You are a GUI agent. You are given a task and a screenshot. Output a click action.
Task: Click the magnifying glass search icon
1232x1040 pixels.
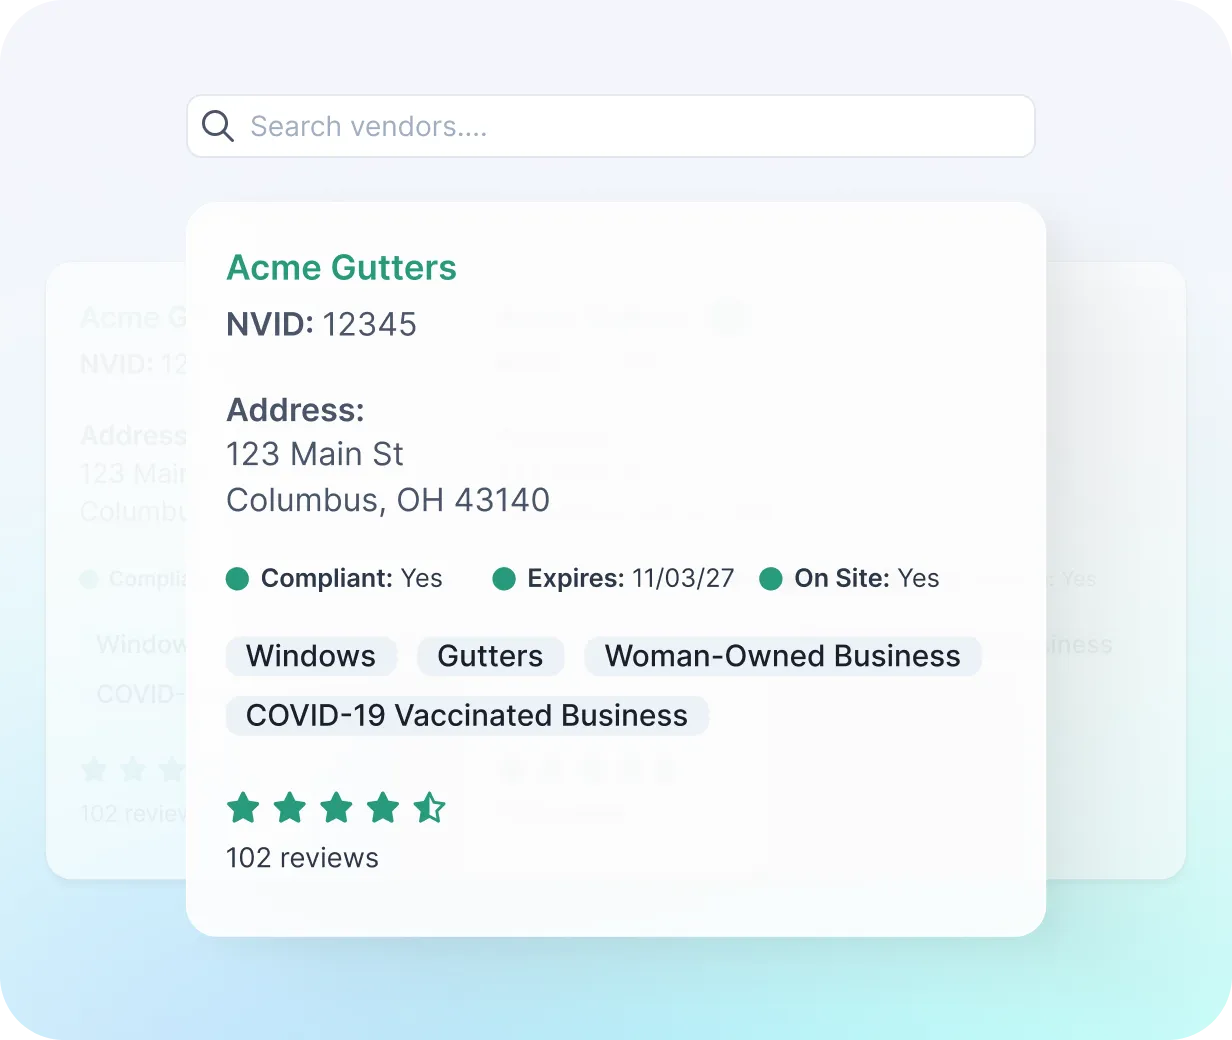click(x=218, y=126)
